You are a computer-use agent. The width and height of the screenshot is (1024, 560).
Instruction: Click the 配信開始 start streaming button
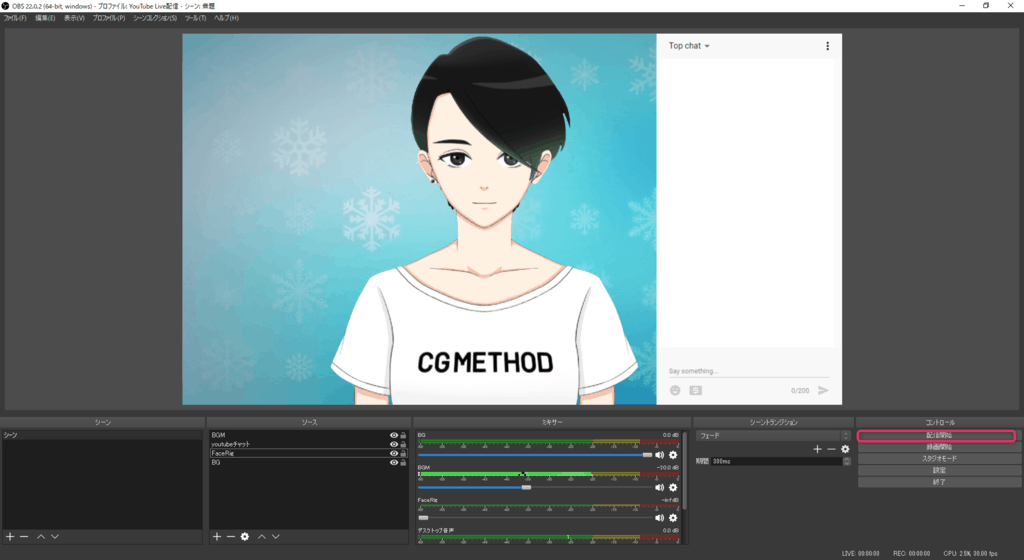coord(937,436)
